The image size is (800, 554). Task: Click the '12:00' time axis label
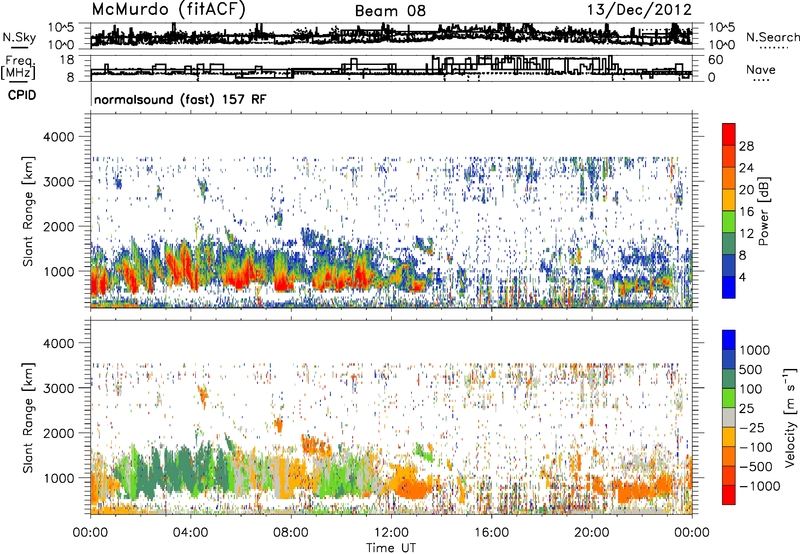[391, 533]
